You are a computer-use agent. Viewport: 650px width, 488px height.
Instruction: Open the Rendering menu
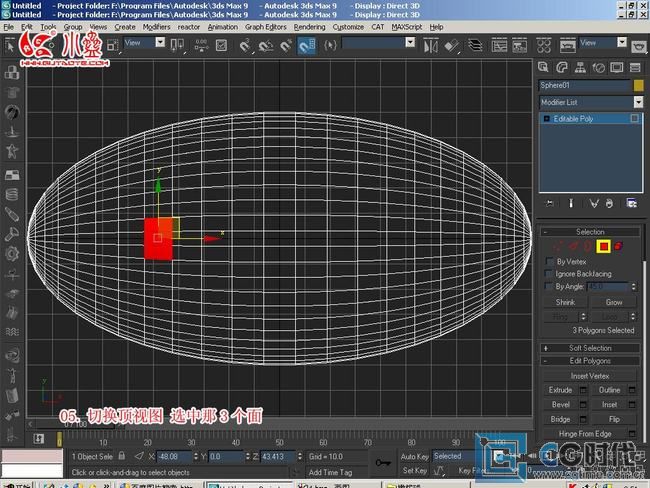click(x=309, y=27)
